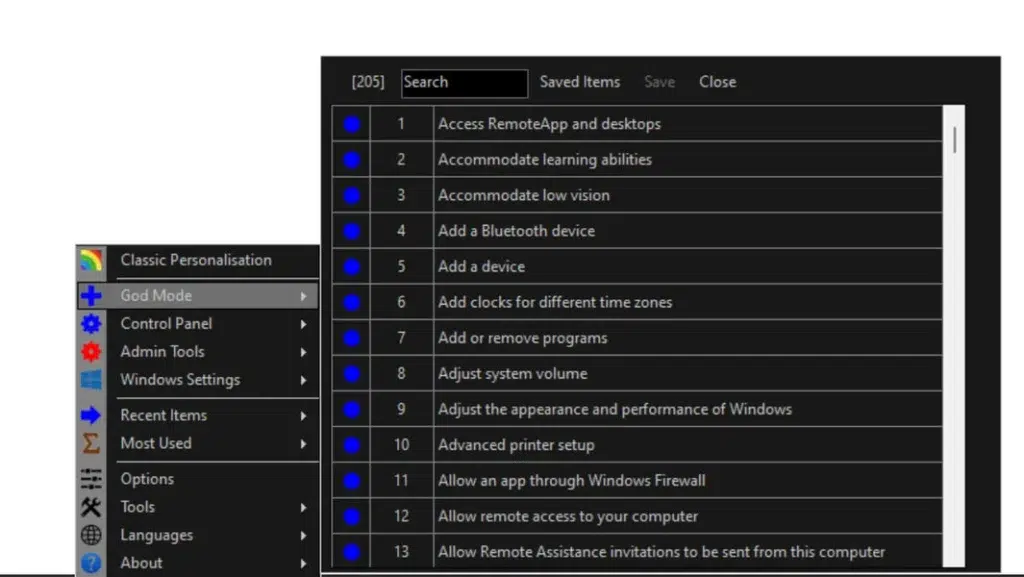This screenshot has width=1024, height=577.
Task: Open Allow Remote Assistance invitations entry
Action: coord(662,552)
